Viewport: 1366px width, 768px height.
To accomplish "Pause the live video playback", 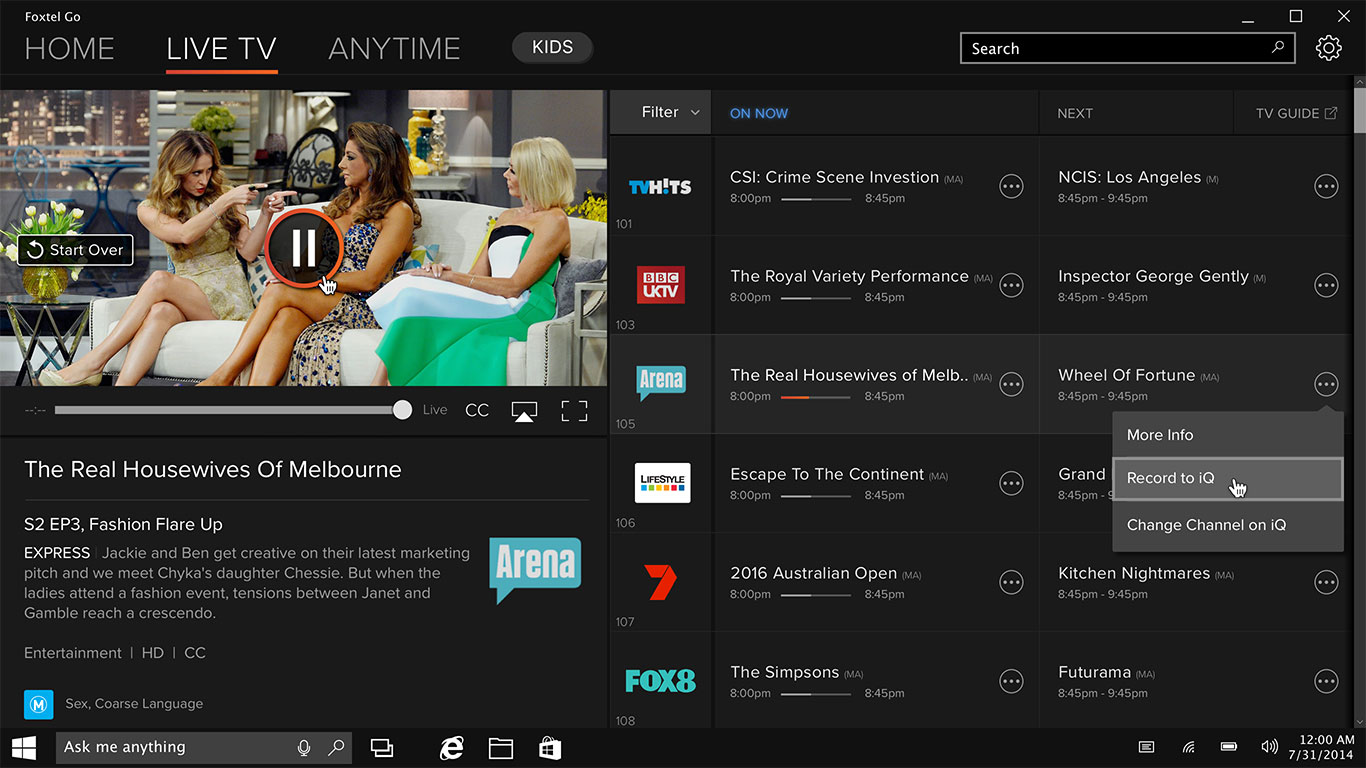I will click(x=304, y=247).
